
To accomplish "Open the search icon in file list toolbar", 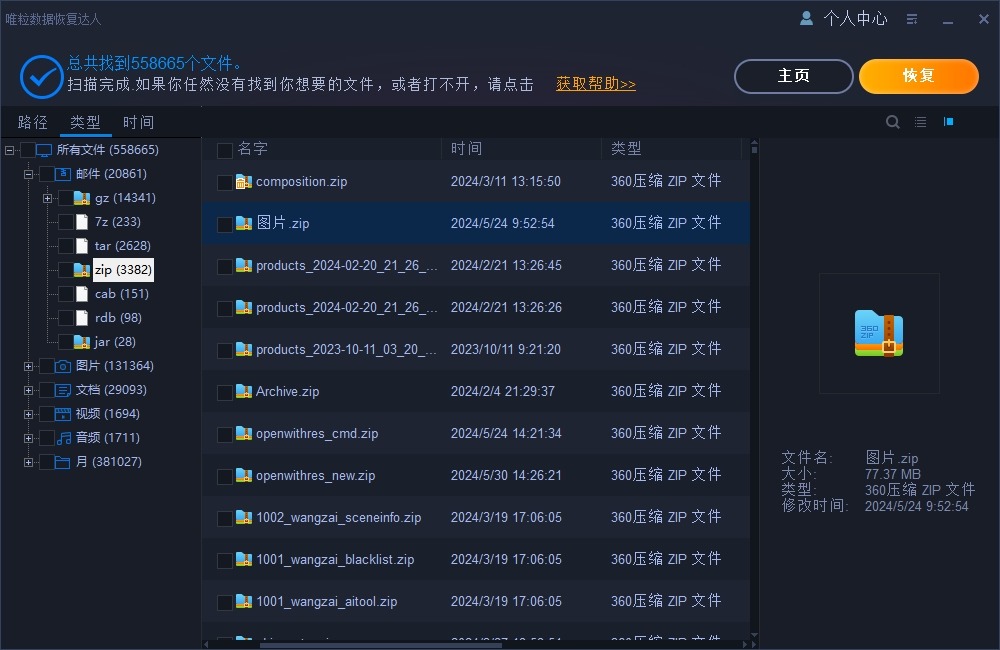I will pos(893,121).
